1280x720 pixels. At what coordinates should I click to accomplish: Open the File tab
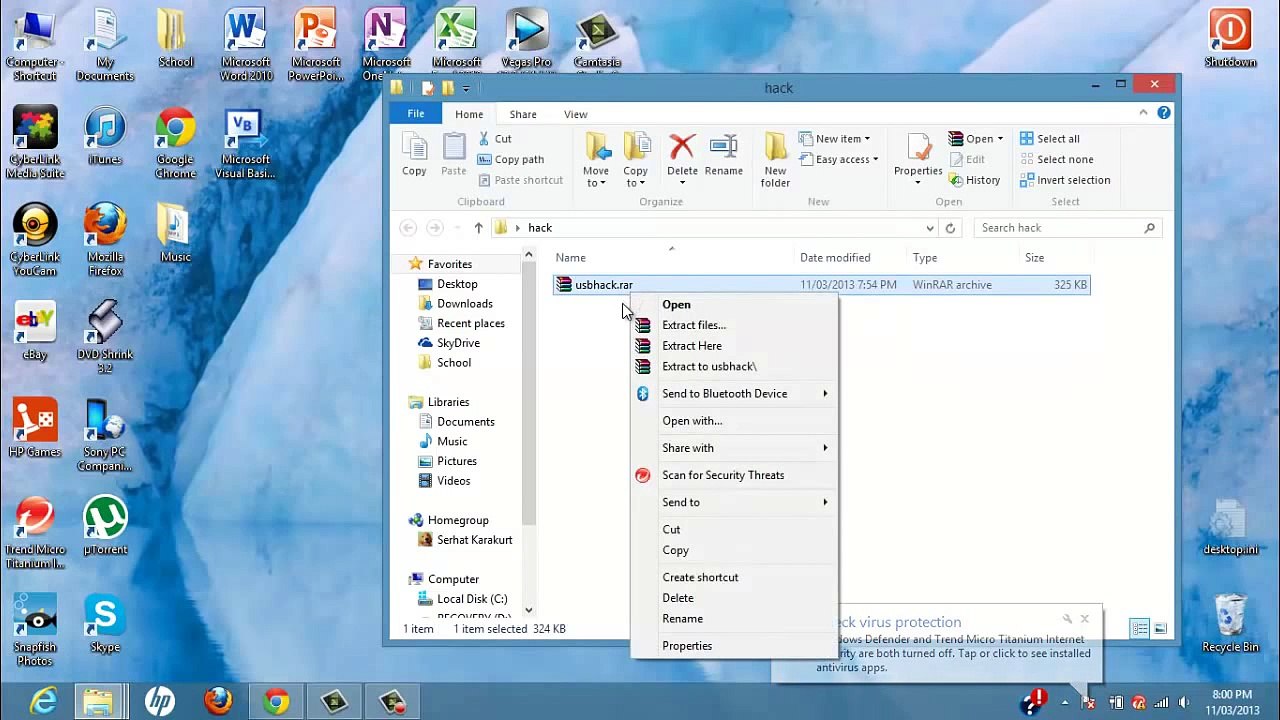pos(416,114)
